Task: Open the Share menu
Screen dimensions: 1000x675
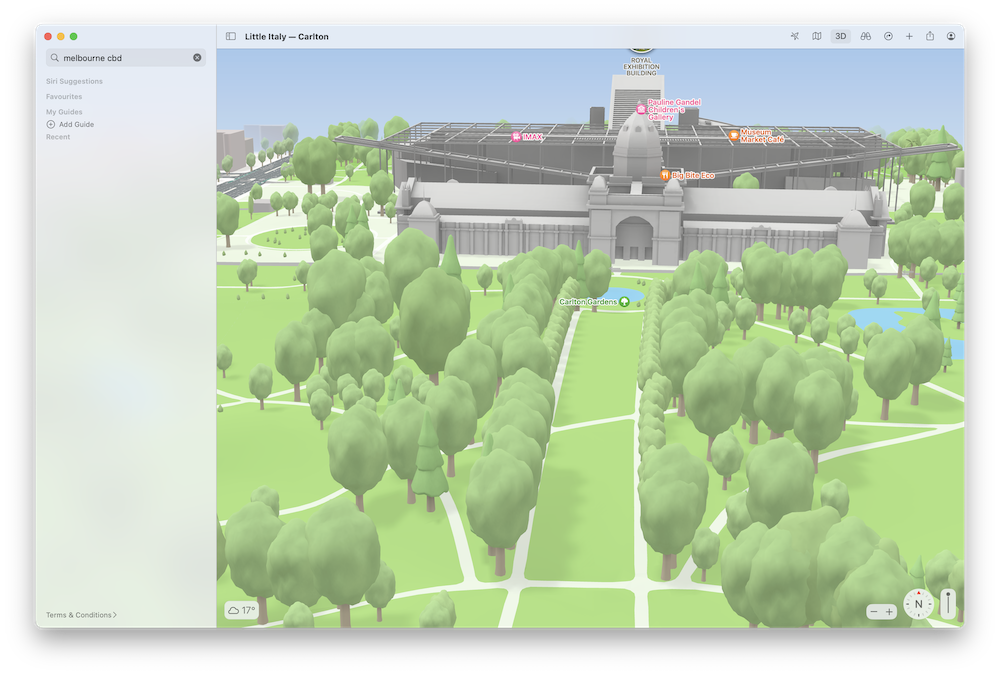Action: 930,36
